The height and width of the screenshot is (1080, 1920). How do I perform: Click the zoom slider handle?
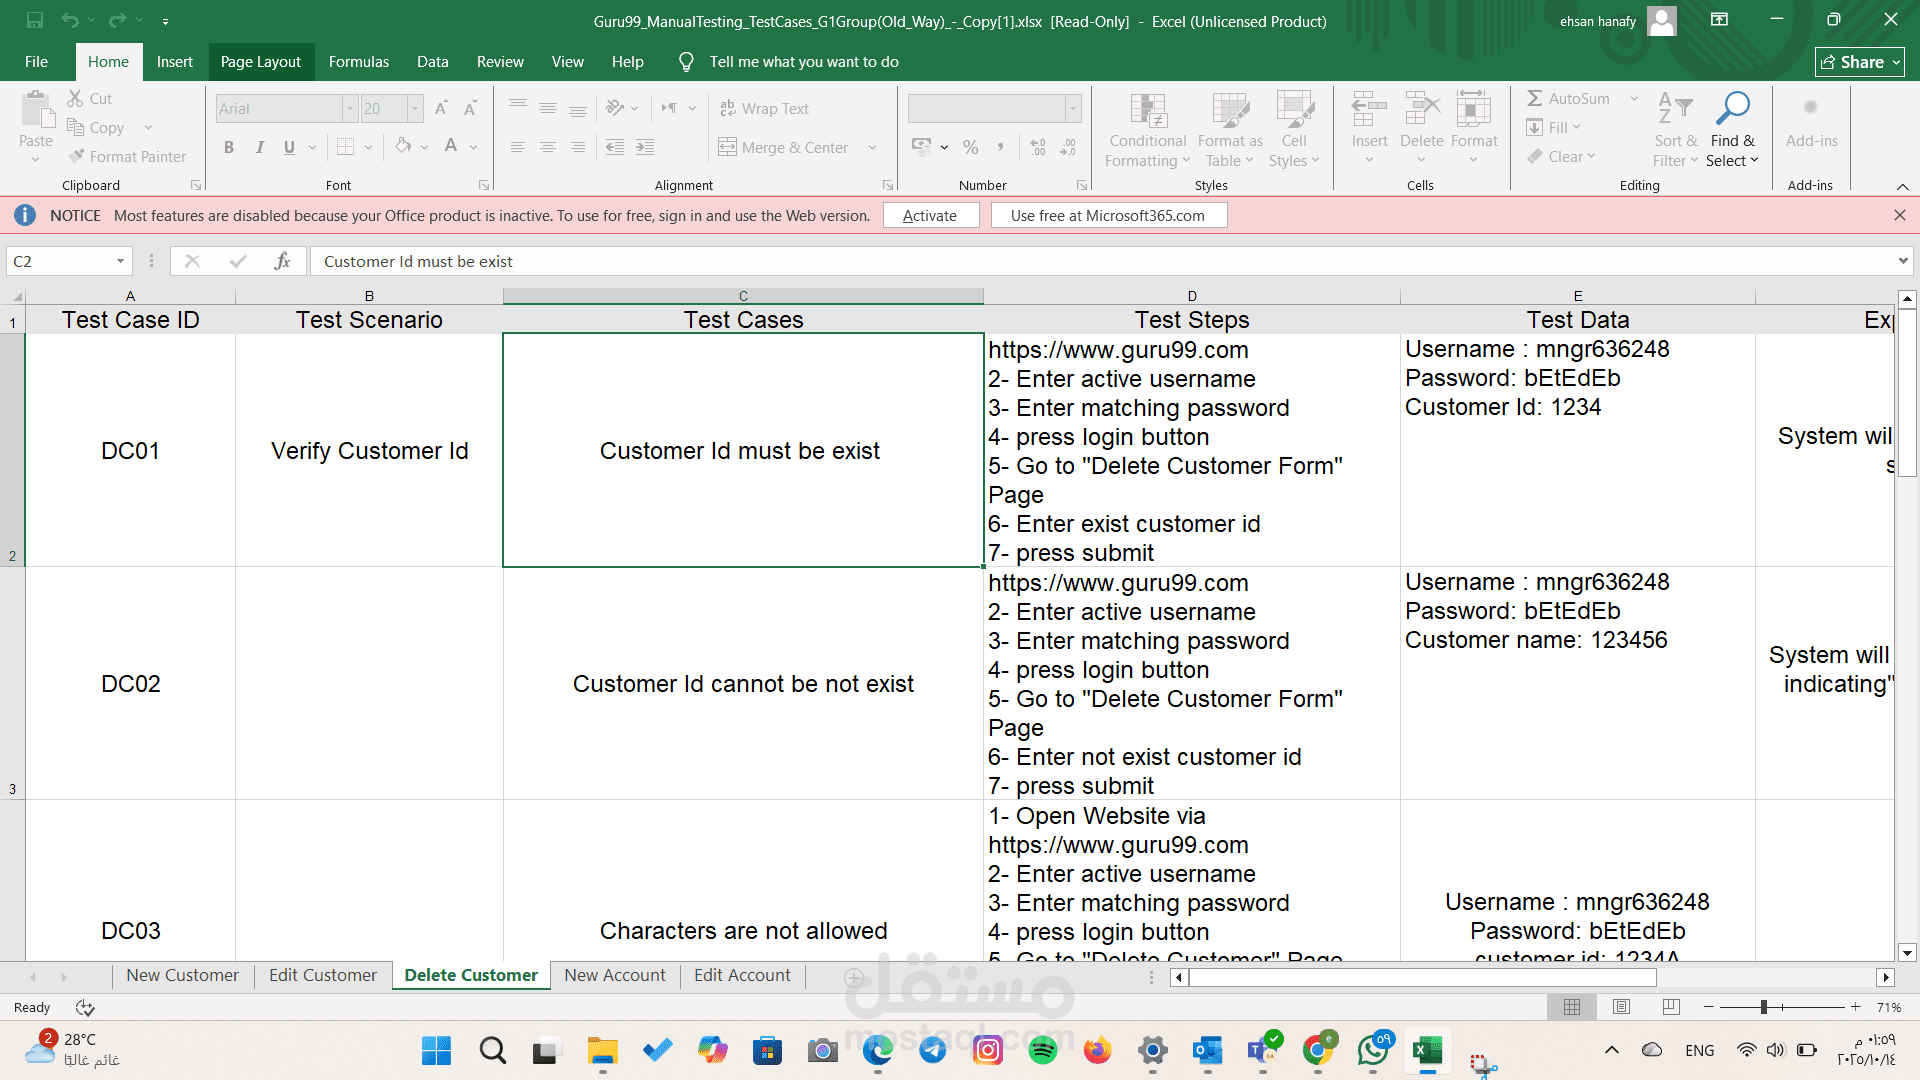1764,1007
